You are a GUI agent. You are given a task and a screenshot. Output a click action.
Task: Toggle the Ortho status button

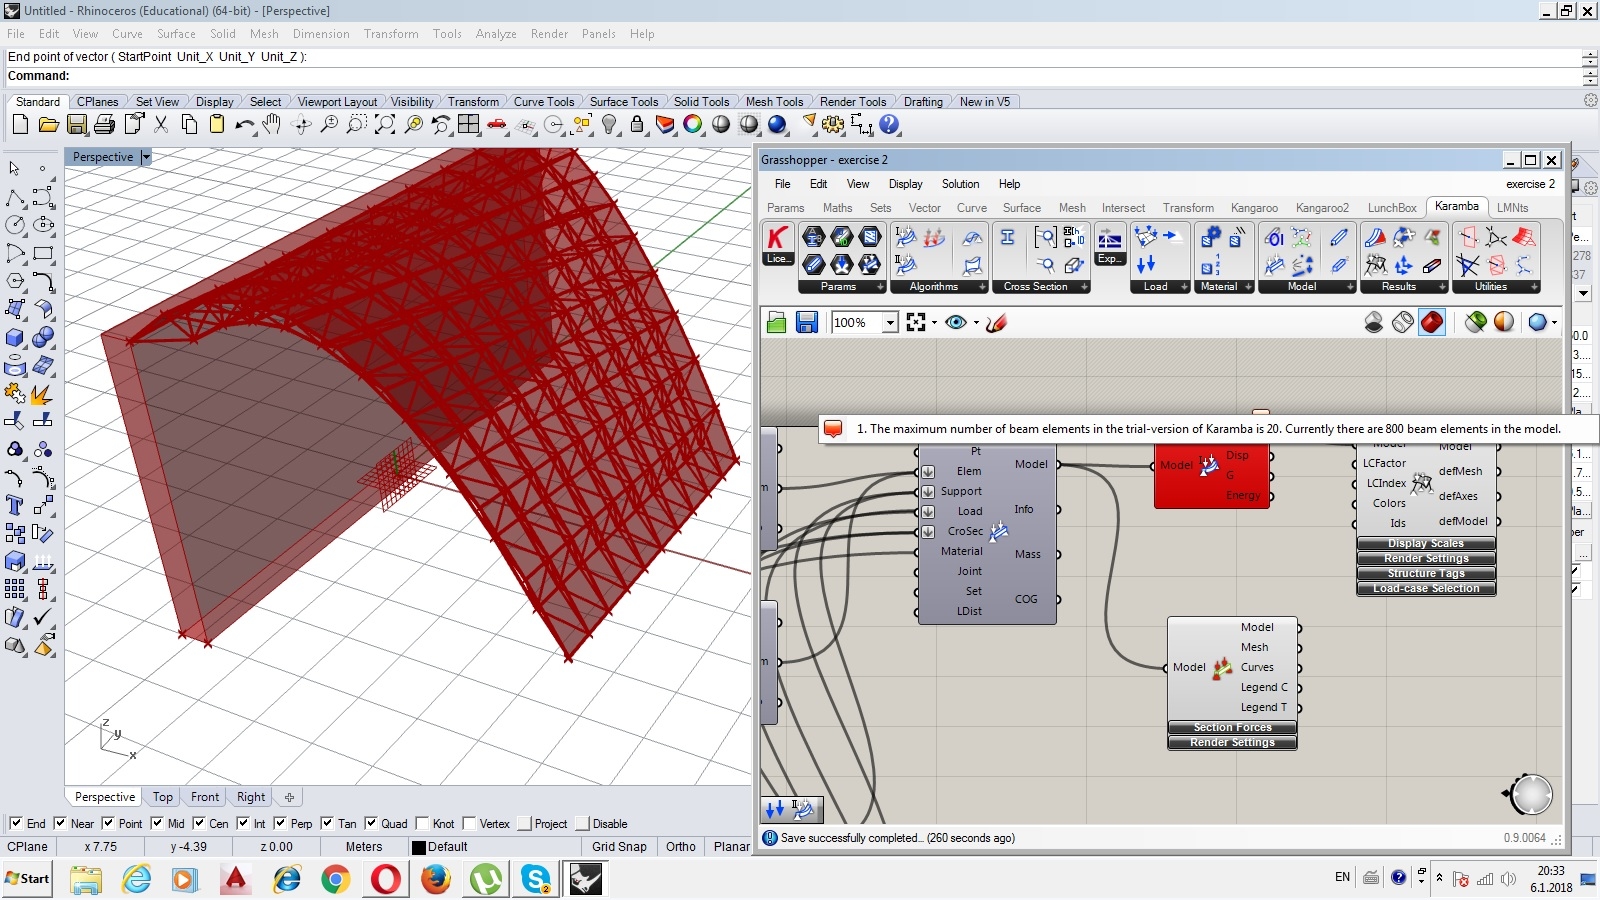(x=681, y=846)
